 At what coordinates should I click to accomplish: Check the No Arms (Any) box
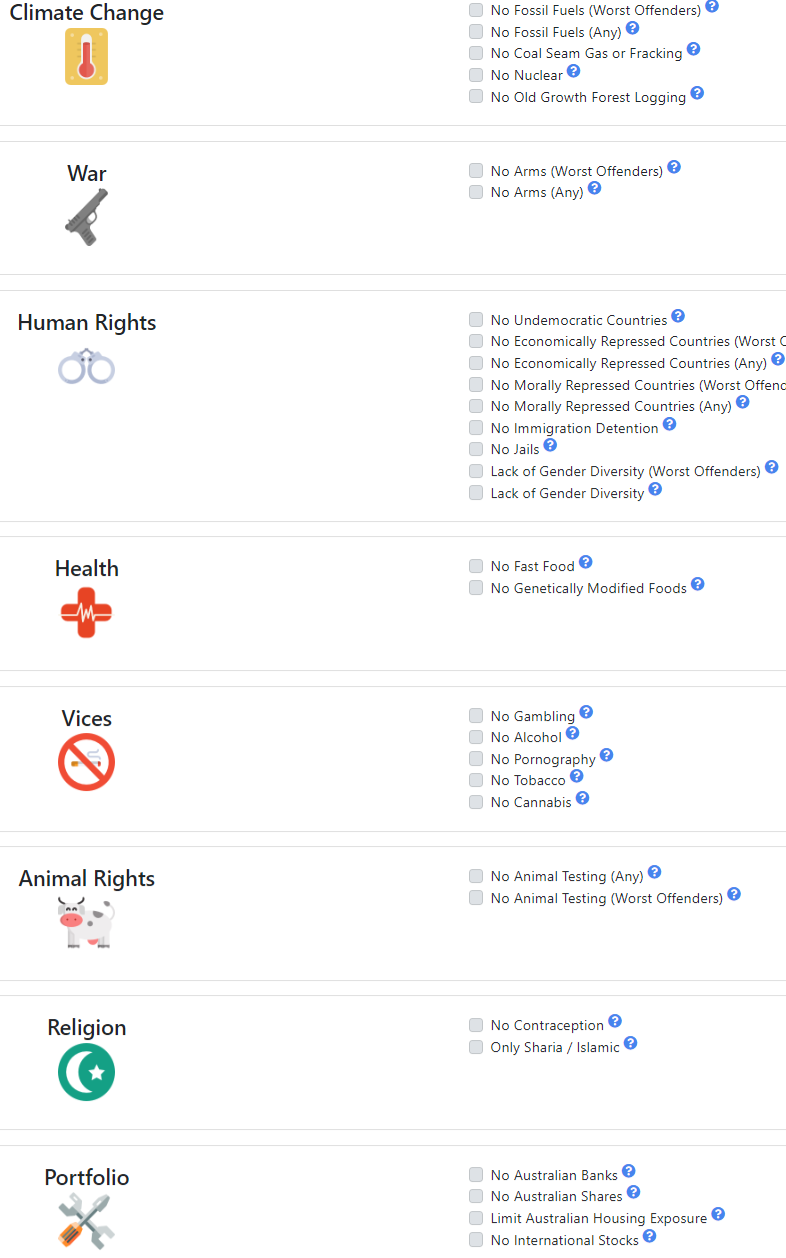coord(476,192)
